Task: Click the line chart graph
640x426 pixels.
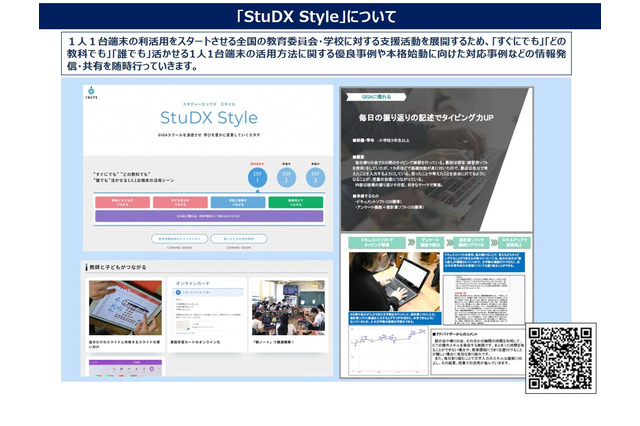Action: tap(388, 351)
